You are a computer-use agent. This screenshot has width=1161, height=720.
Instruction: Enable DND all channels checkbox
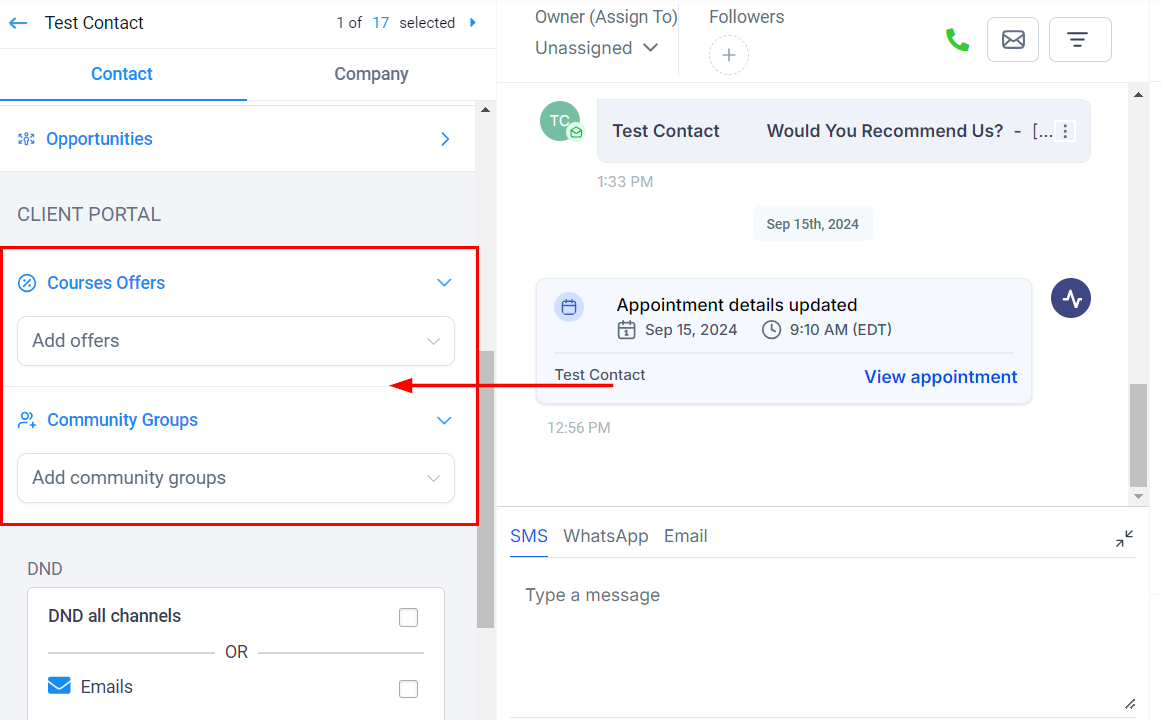(408, 617)
